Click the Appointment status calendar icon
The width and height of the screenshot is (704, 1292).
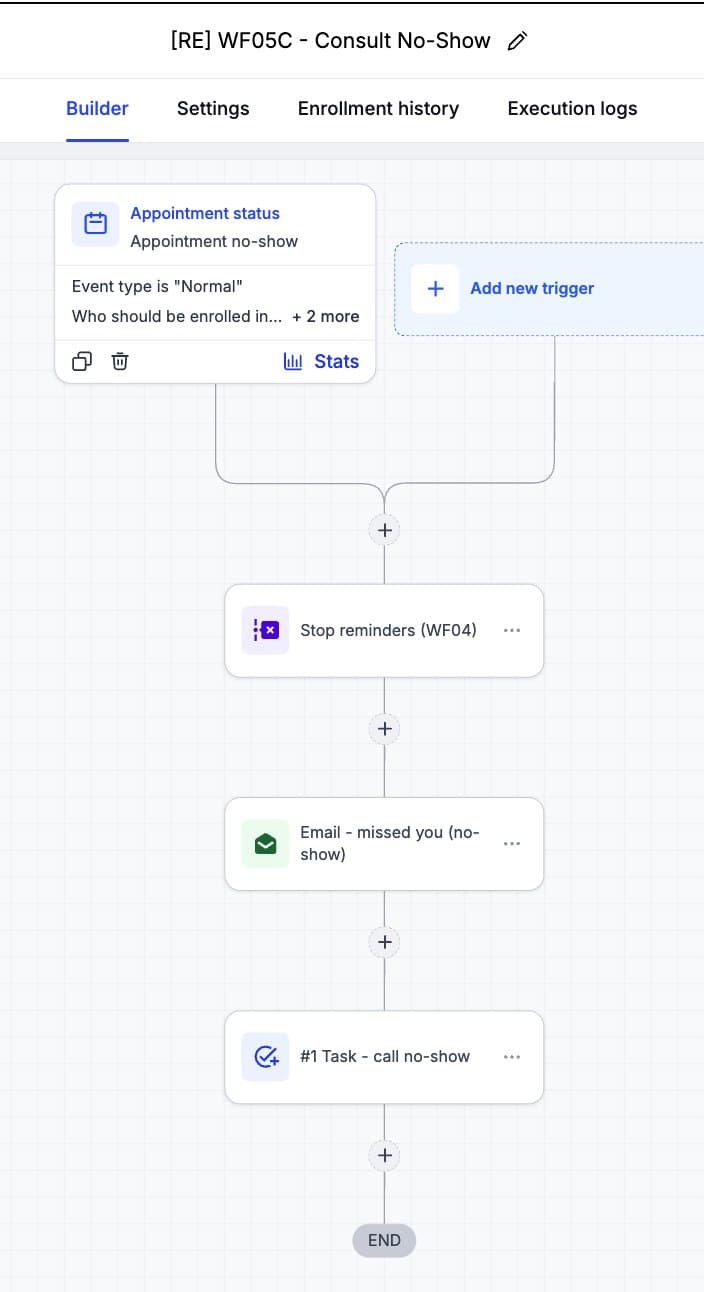pyautogui.click(x=95, y=223)
